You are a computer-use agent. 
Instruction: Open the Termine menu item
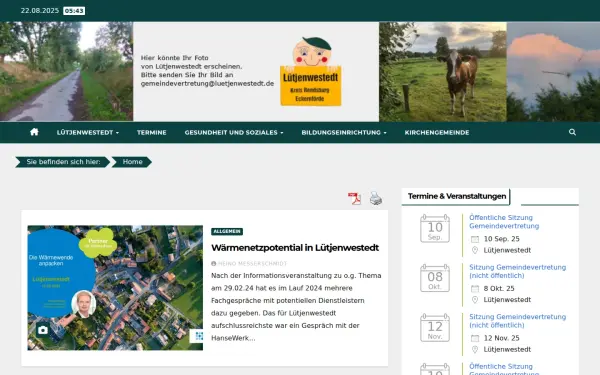click(x=152, y=132)
